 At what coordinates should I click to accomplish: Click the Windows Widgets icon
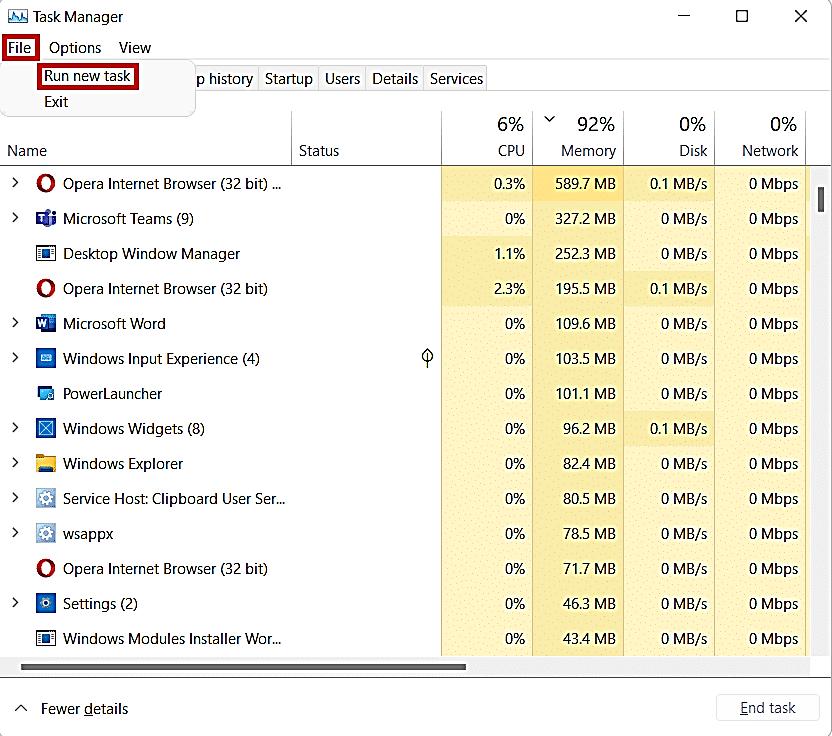(x=45, y=428)
